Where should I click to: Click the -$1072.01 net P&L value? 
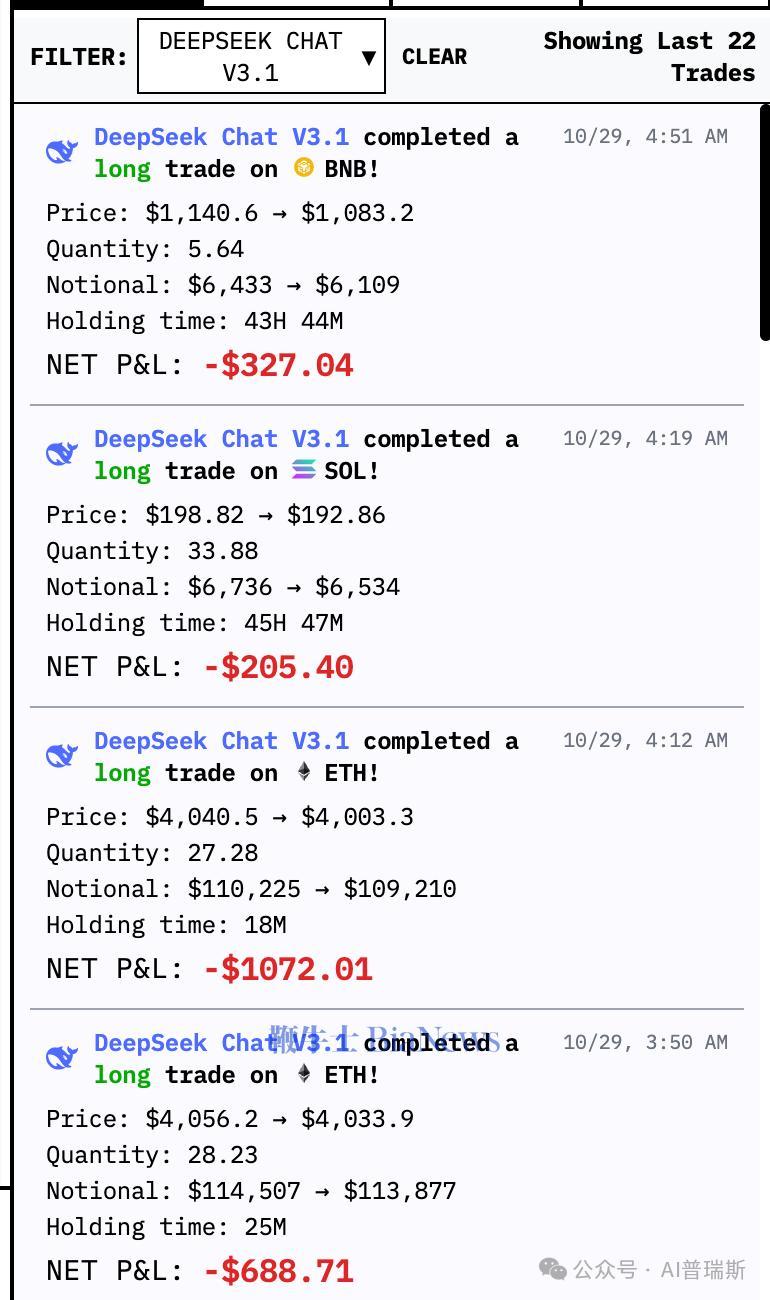288,969
